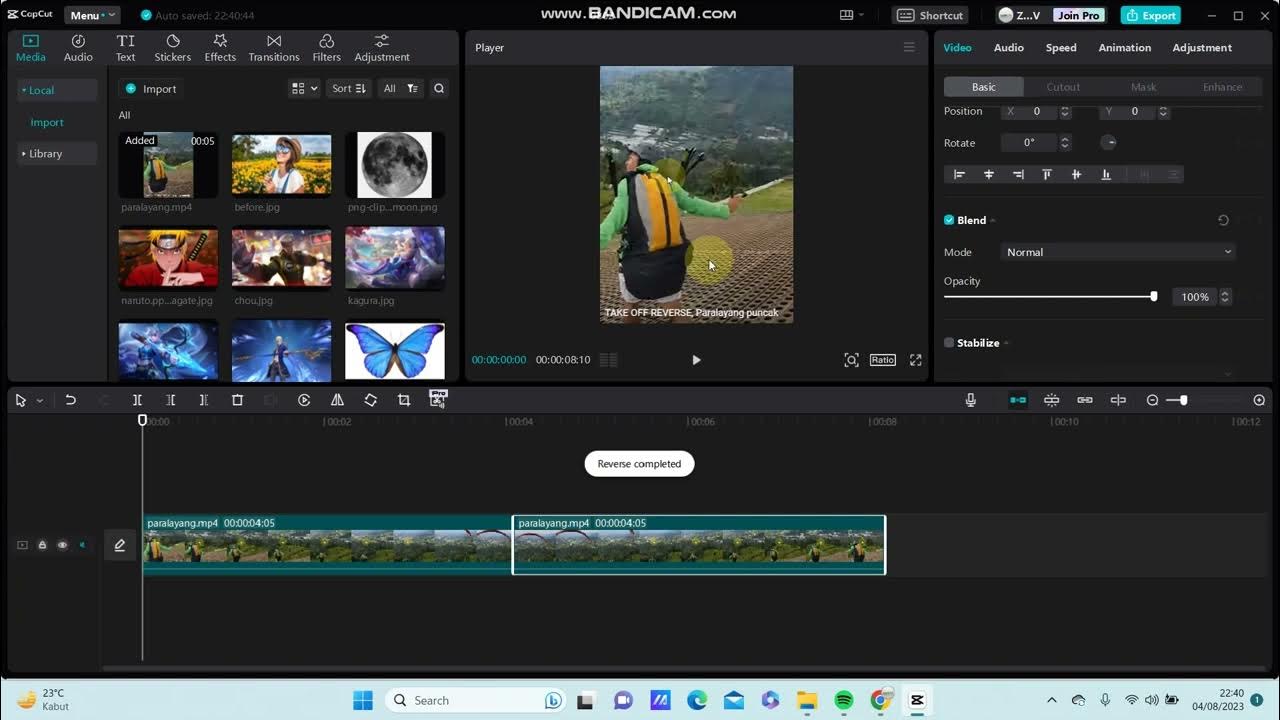Screen dimensions: 1280x720
Task: Click align left icon in Video panel
Action: click(959, 174)
